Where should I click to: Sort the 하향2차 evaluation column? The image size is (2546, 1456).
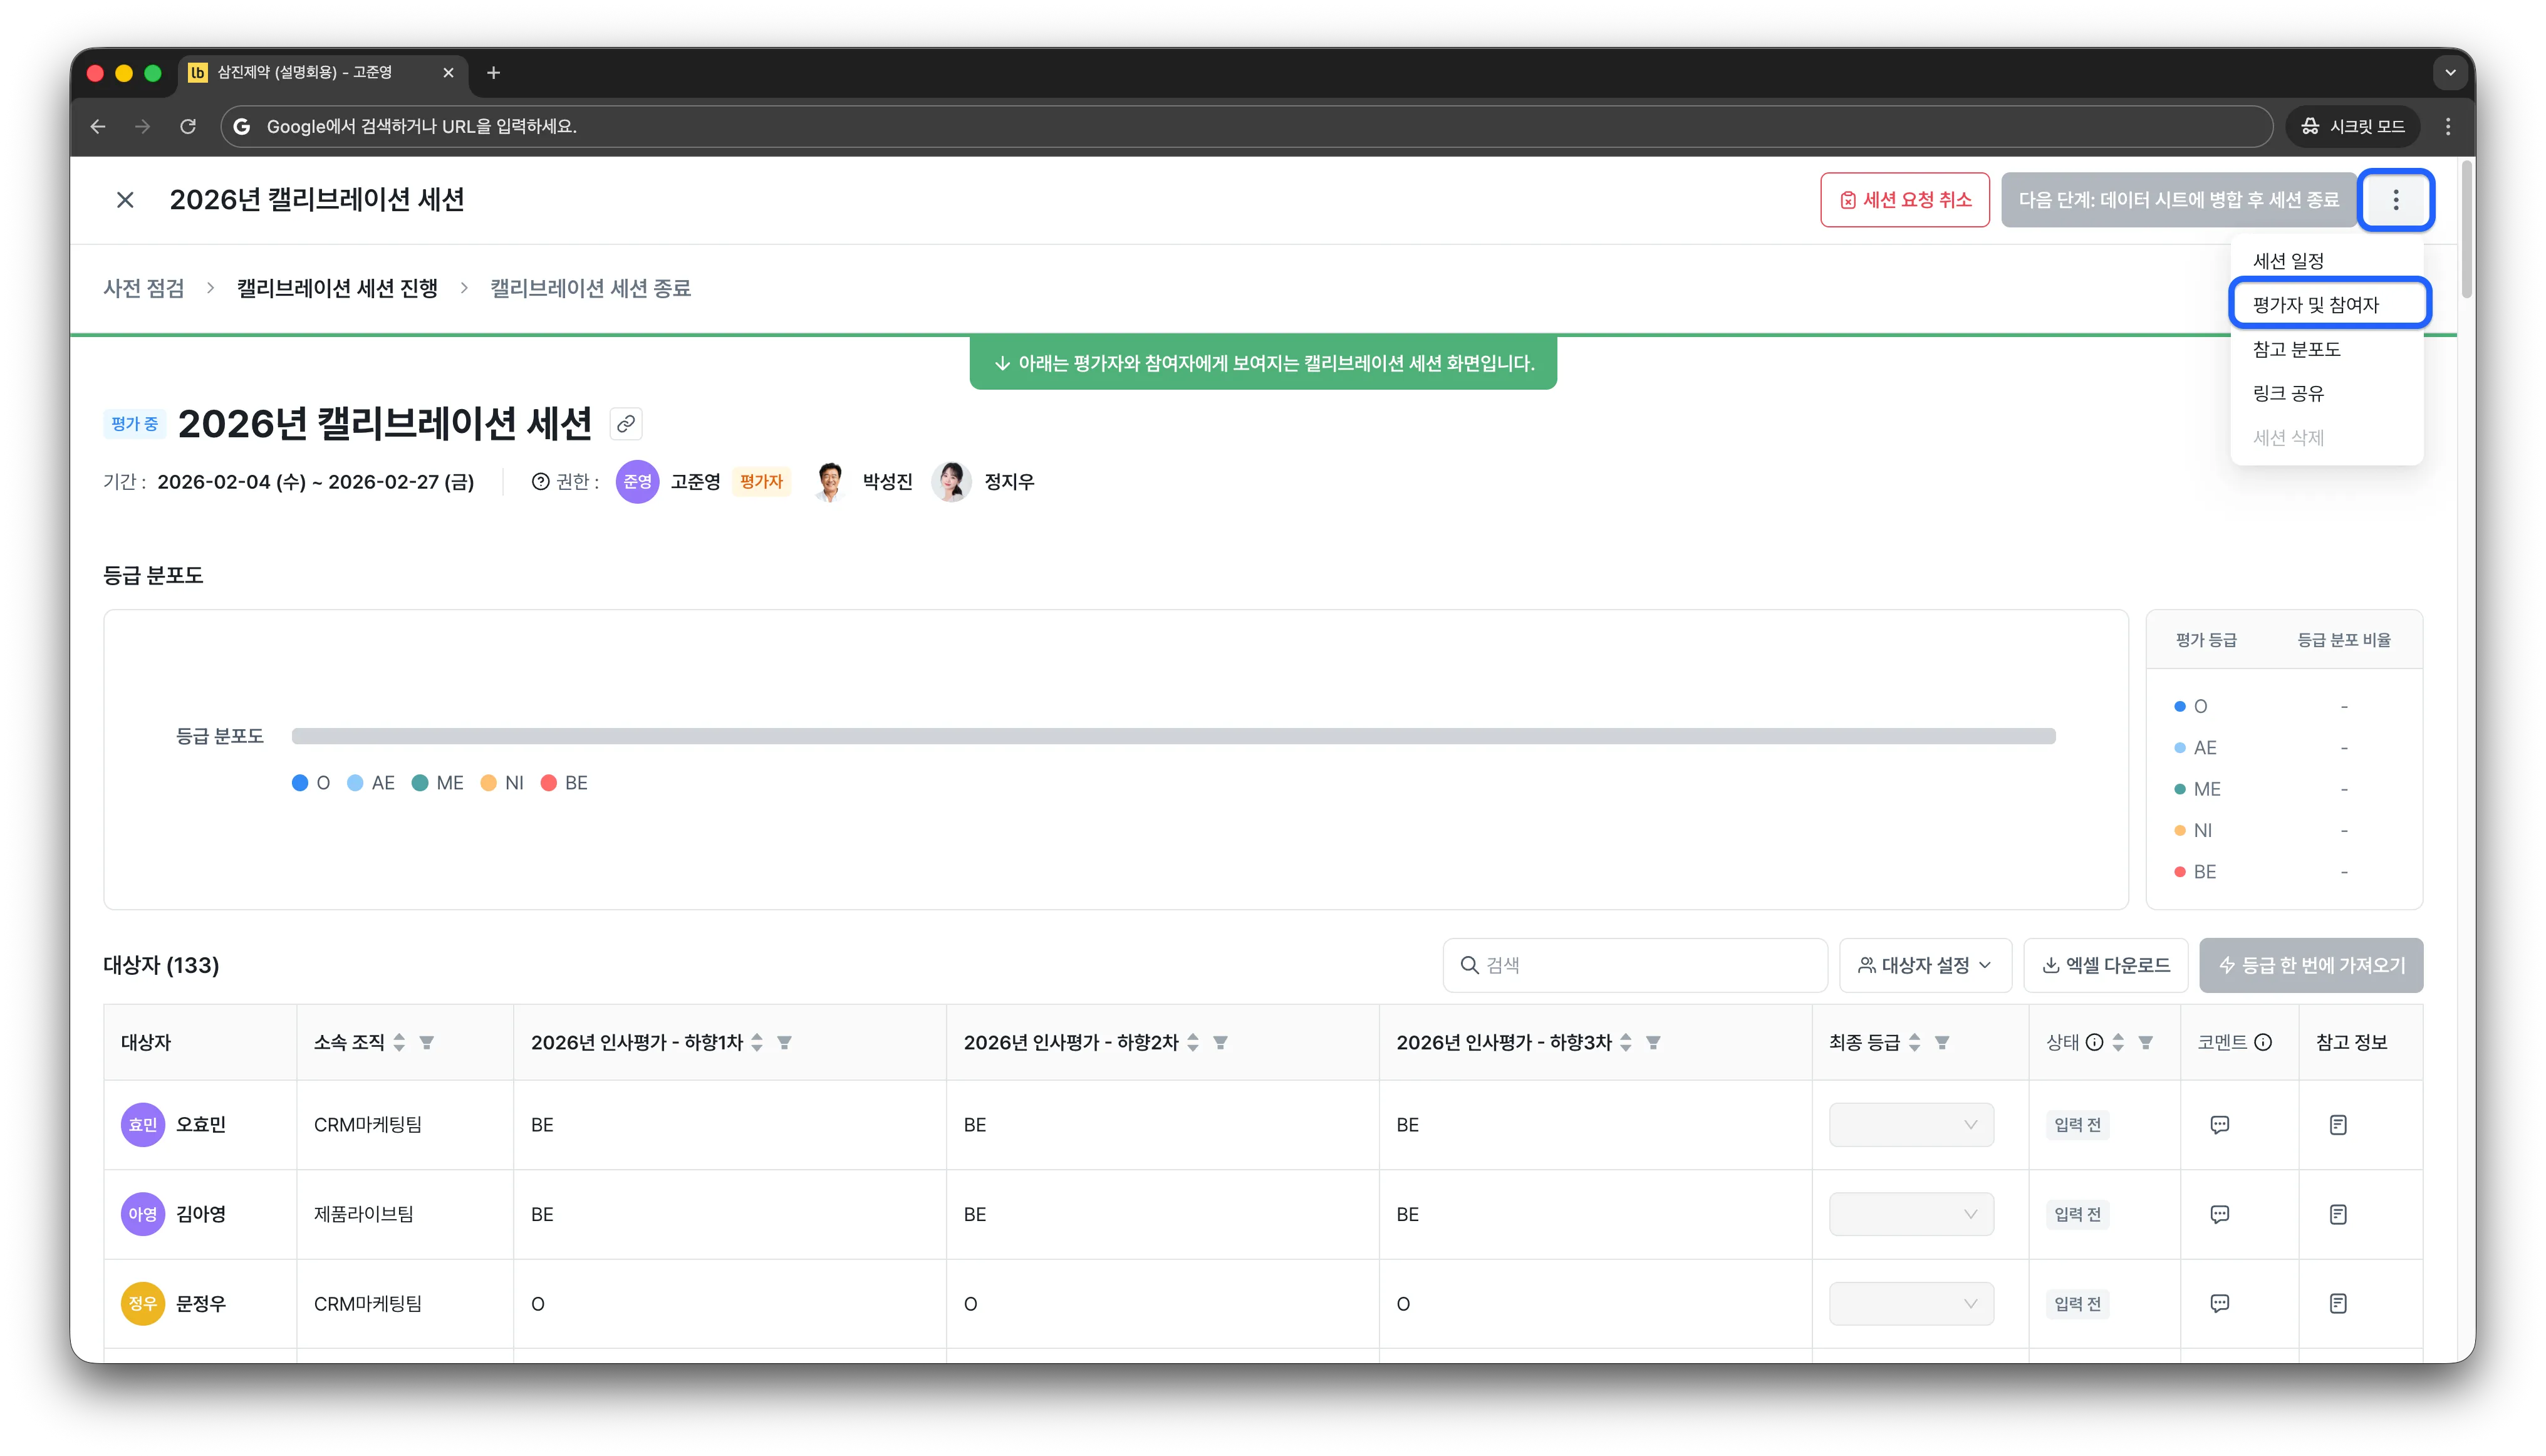point(1192,1042)
